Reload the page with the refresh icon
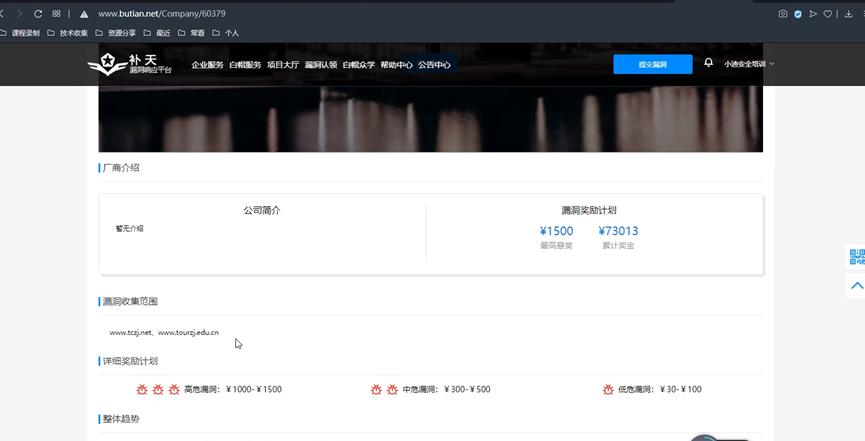This screenshot has width=865, height=441. [x=38, y=14]
